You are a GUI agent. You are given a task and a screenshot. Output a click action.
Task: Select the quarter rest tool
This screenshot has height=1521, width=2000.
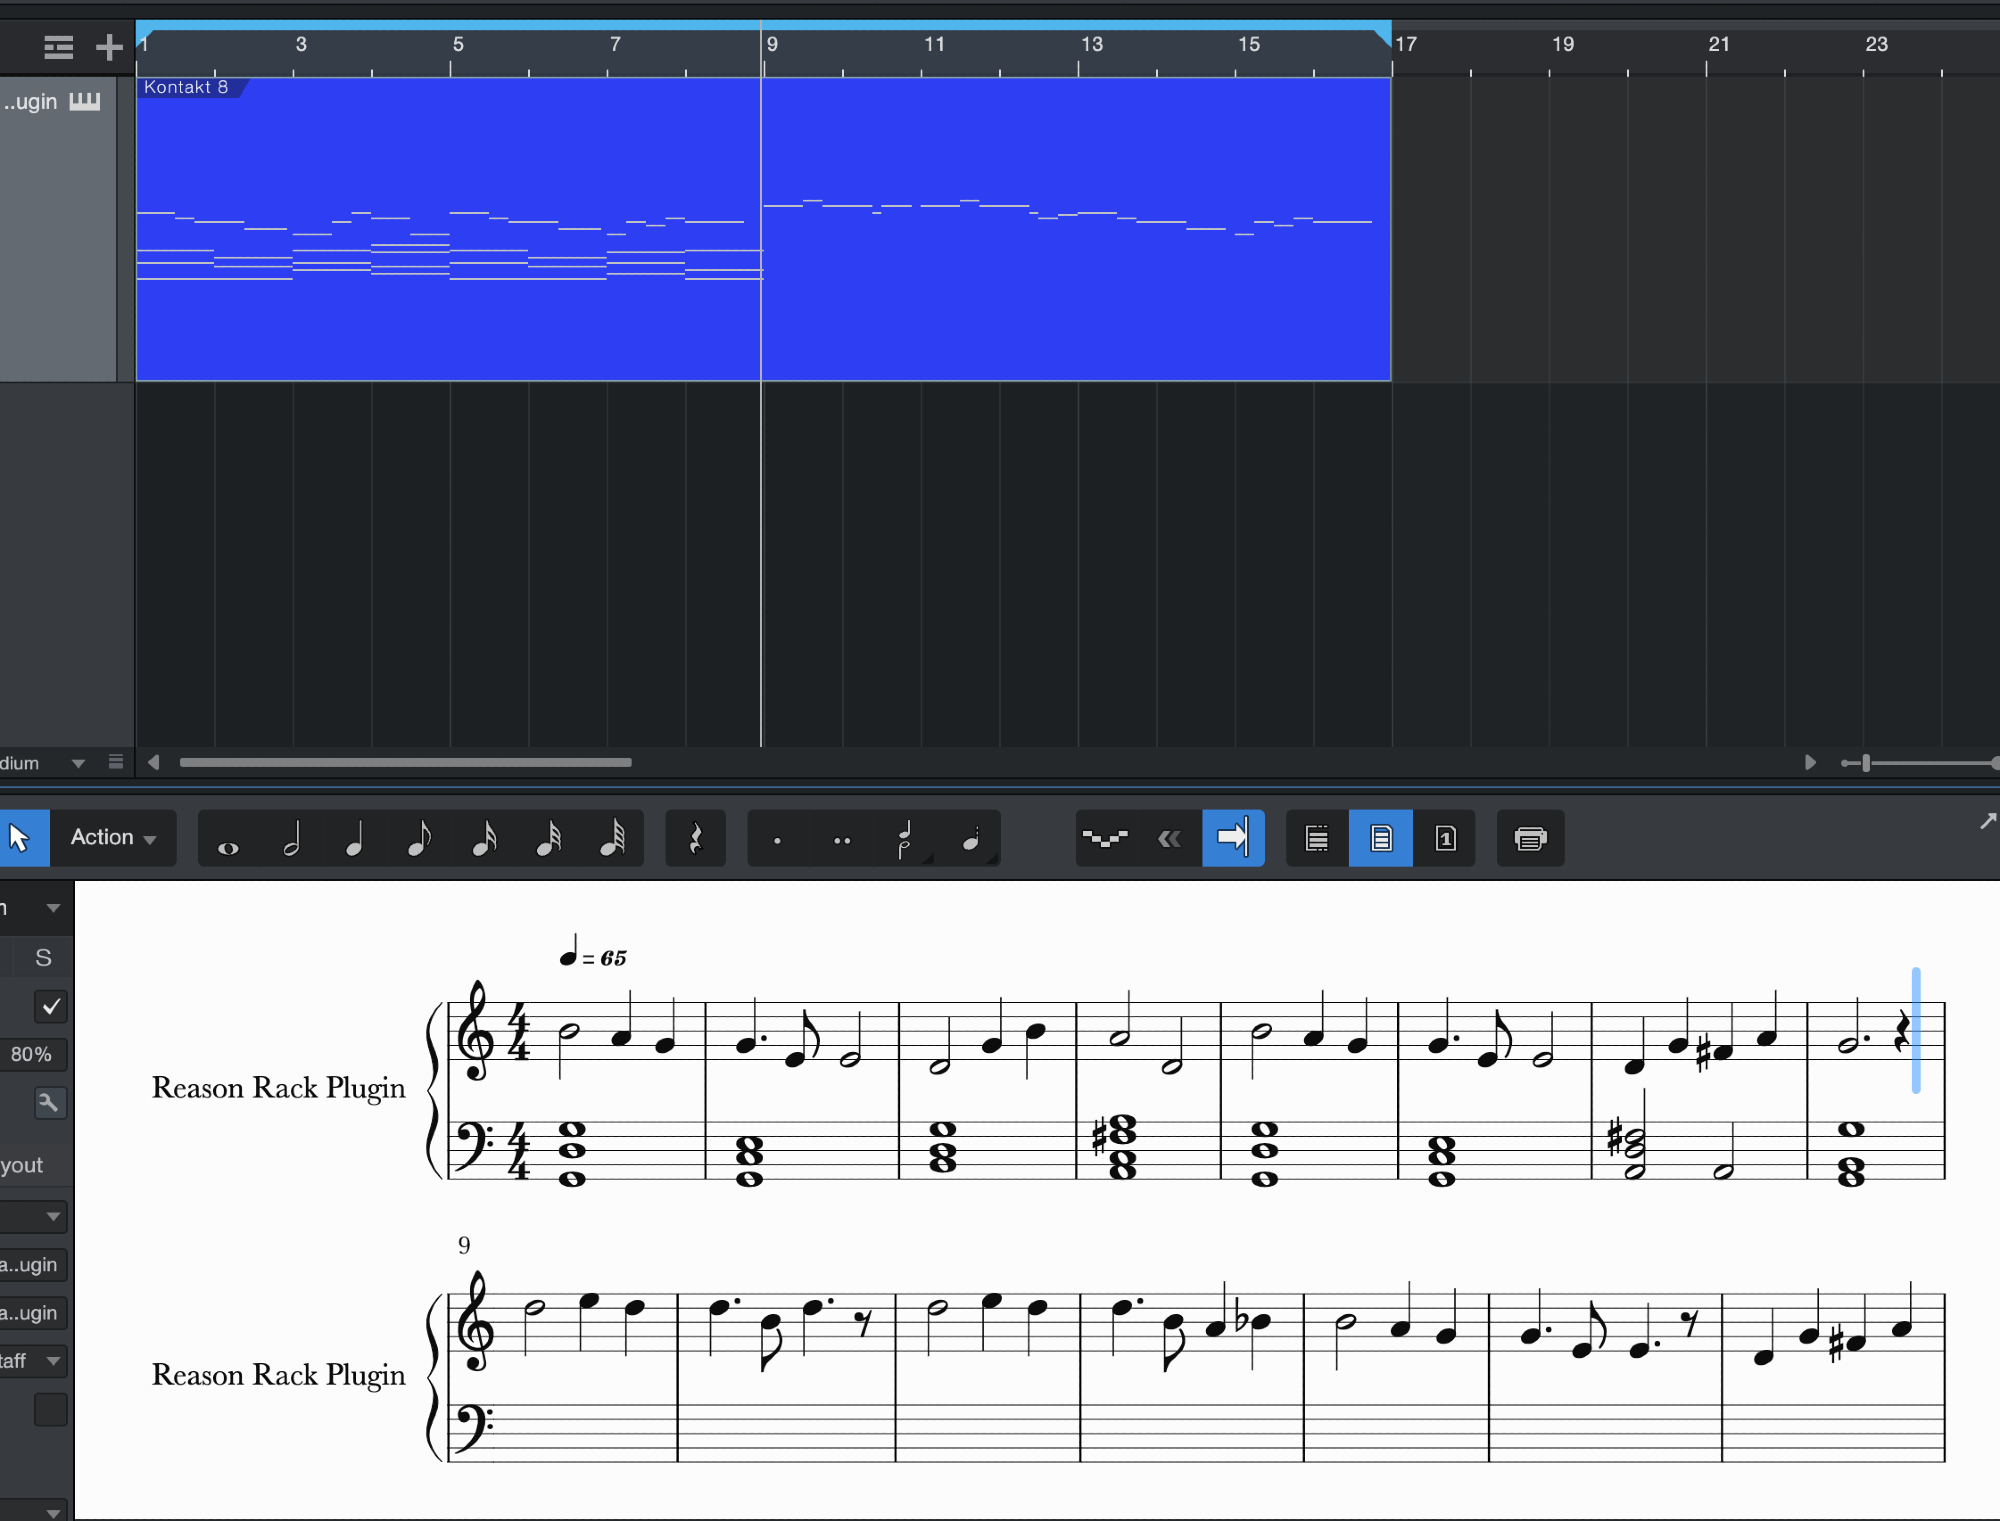(695, 838)
